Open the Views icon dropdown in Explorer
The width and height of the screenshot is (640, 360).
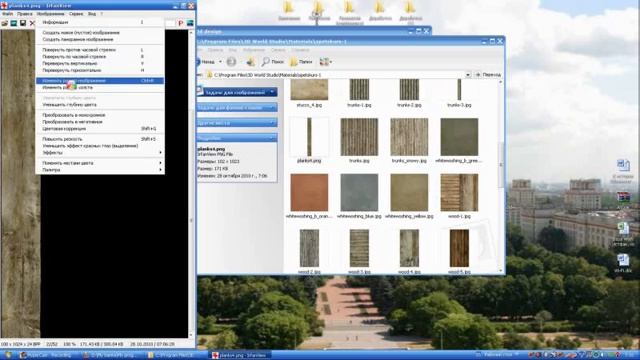326,62
